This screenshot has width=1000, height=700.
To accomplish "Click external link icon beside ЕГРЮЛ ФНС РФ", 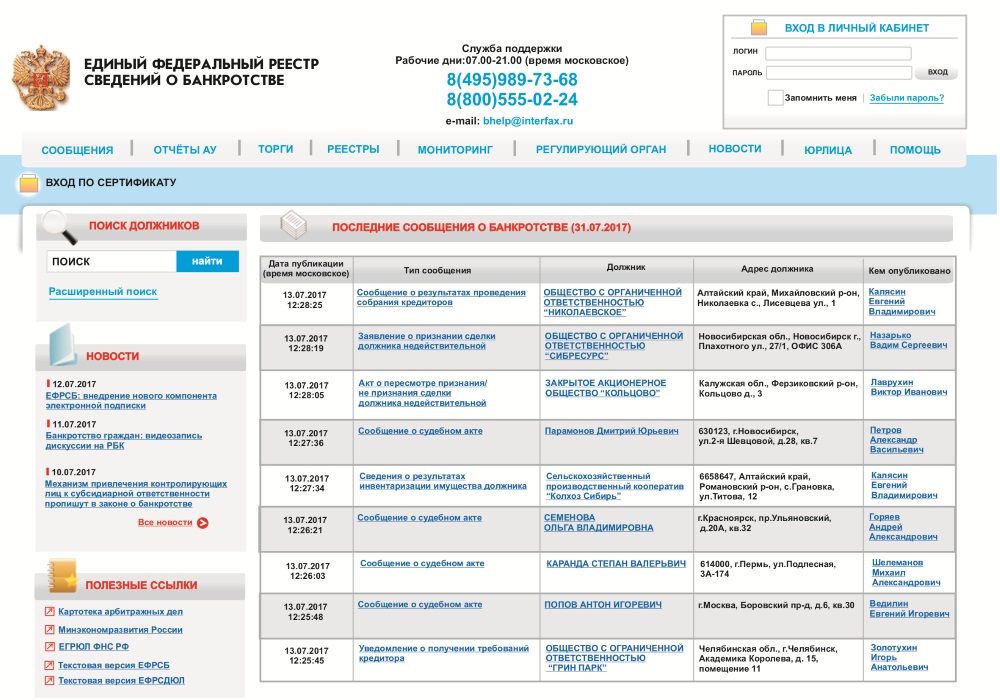I will 49,646.
